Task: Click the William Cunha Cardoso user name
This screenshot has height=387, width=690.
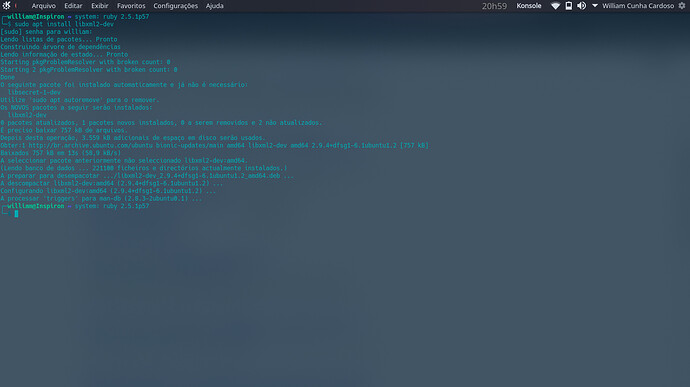Action: (638, 6)
